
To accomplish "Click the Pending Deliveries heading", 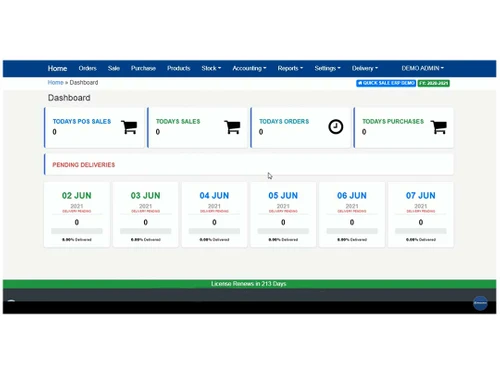I will (84, 165).
